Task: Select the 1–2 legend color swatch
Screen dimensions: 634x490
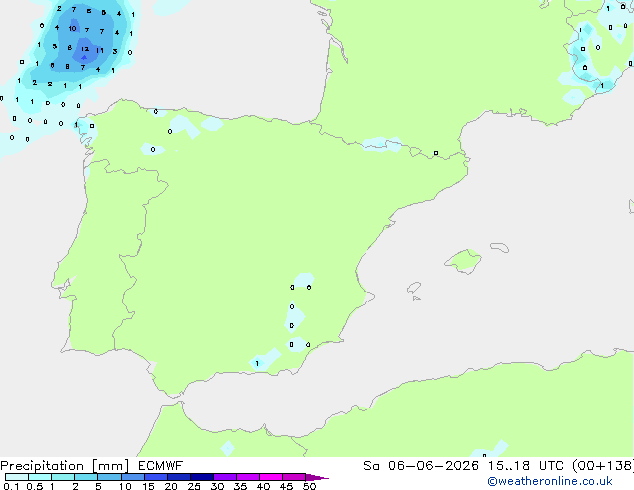Action: [63, 477]
